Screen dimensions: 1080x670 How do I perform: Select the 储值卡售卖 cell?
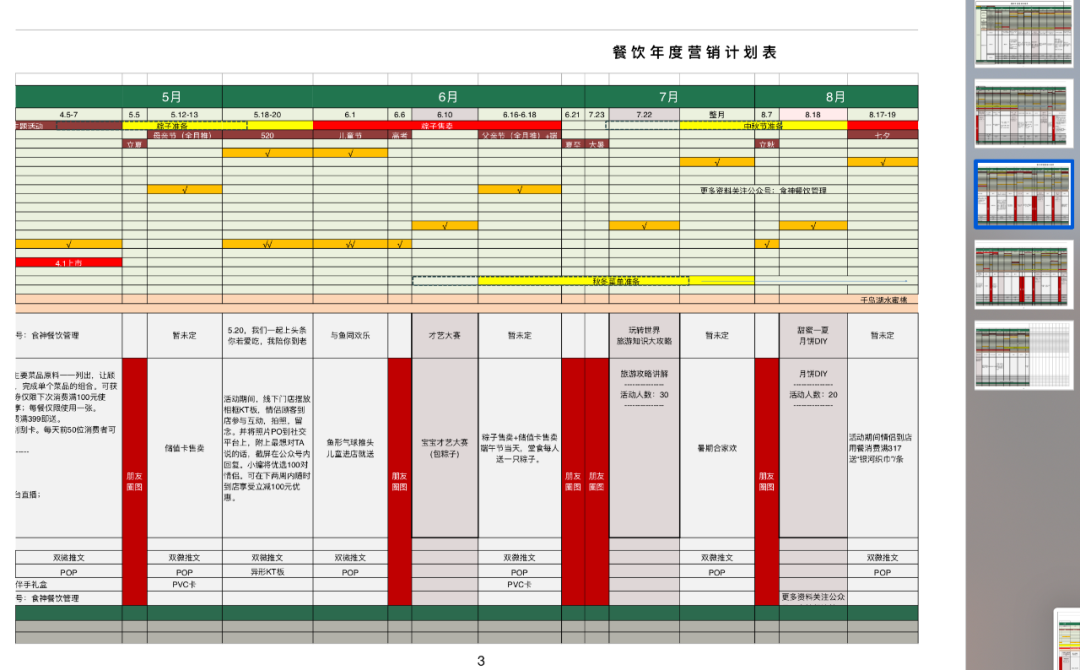(185, 448)
